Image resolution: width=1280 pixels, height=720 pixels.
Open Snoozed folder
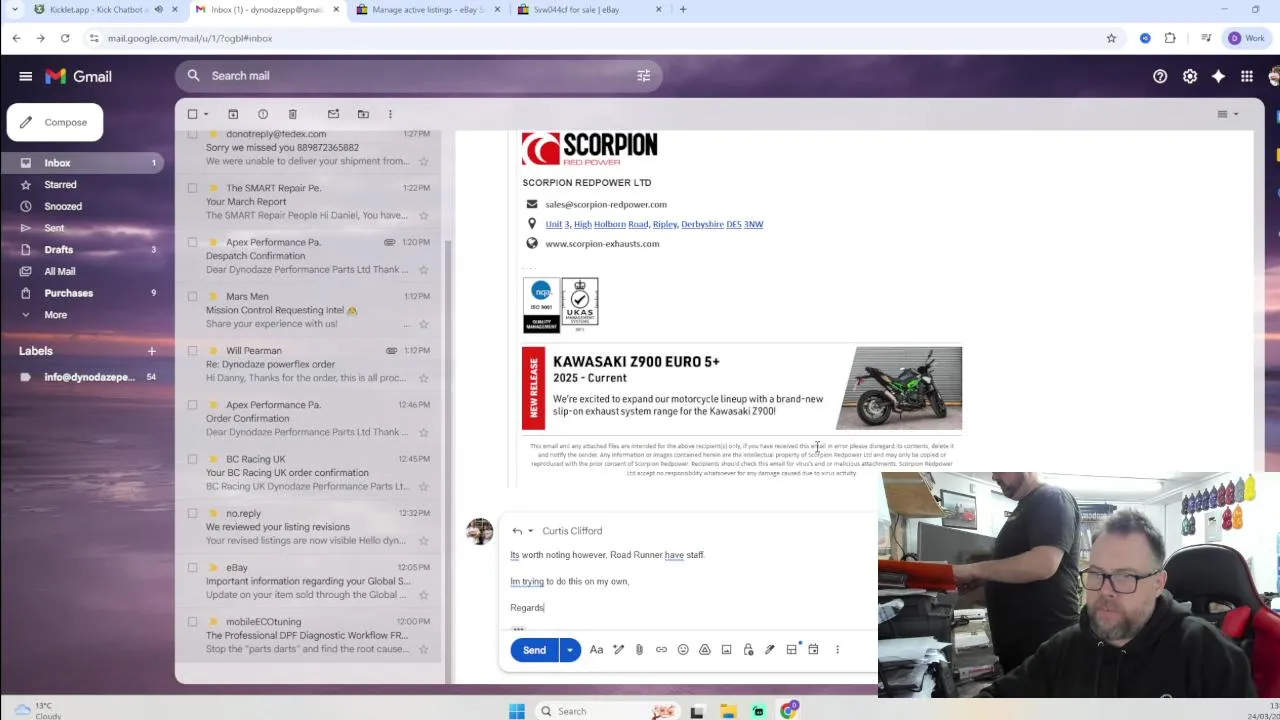click(63, 206)
